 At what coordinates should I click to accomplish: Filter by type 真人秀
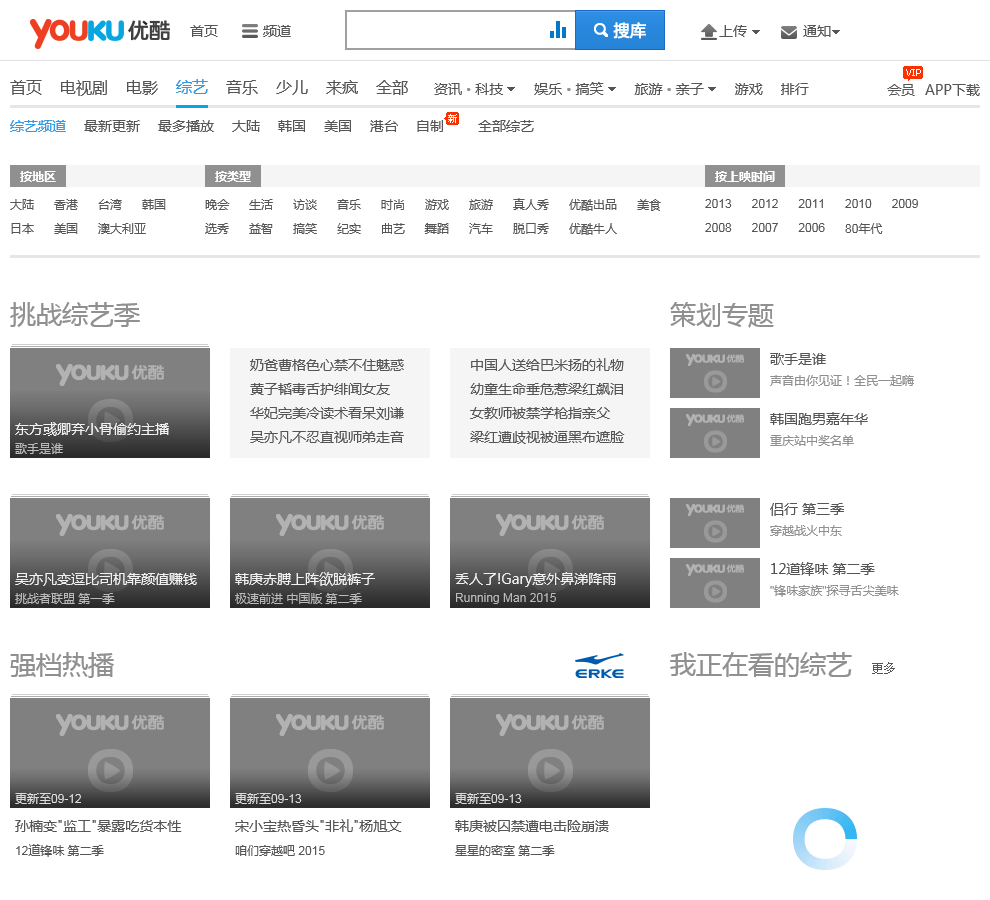[x=530, y=205]
